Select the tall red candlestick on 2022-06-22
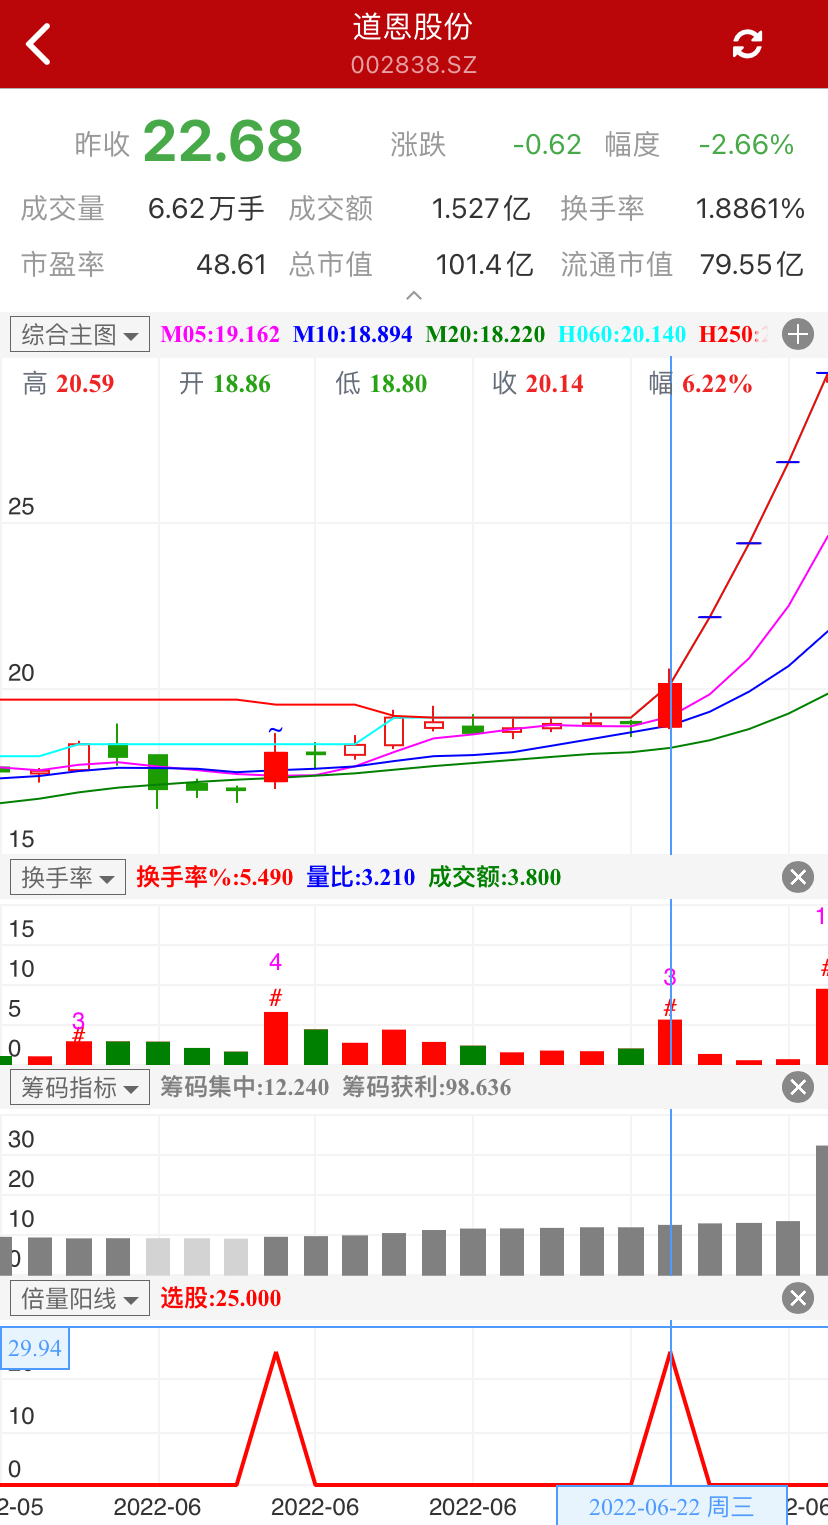The height and width of the screenshot is (1525, 828). pyautogui.click(x=670, y=705)
